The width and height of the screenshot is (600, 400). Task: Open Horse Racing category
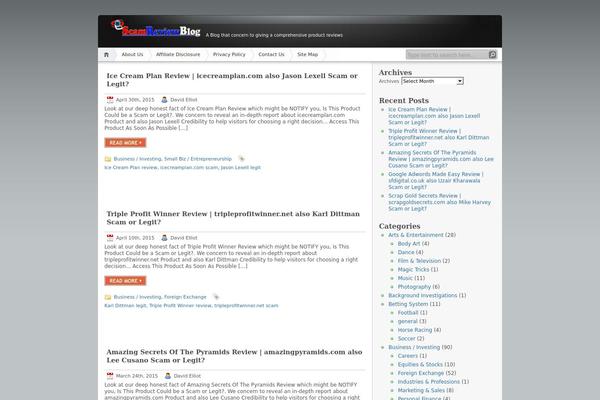point(414,330)
